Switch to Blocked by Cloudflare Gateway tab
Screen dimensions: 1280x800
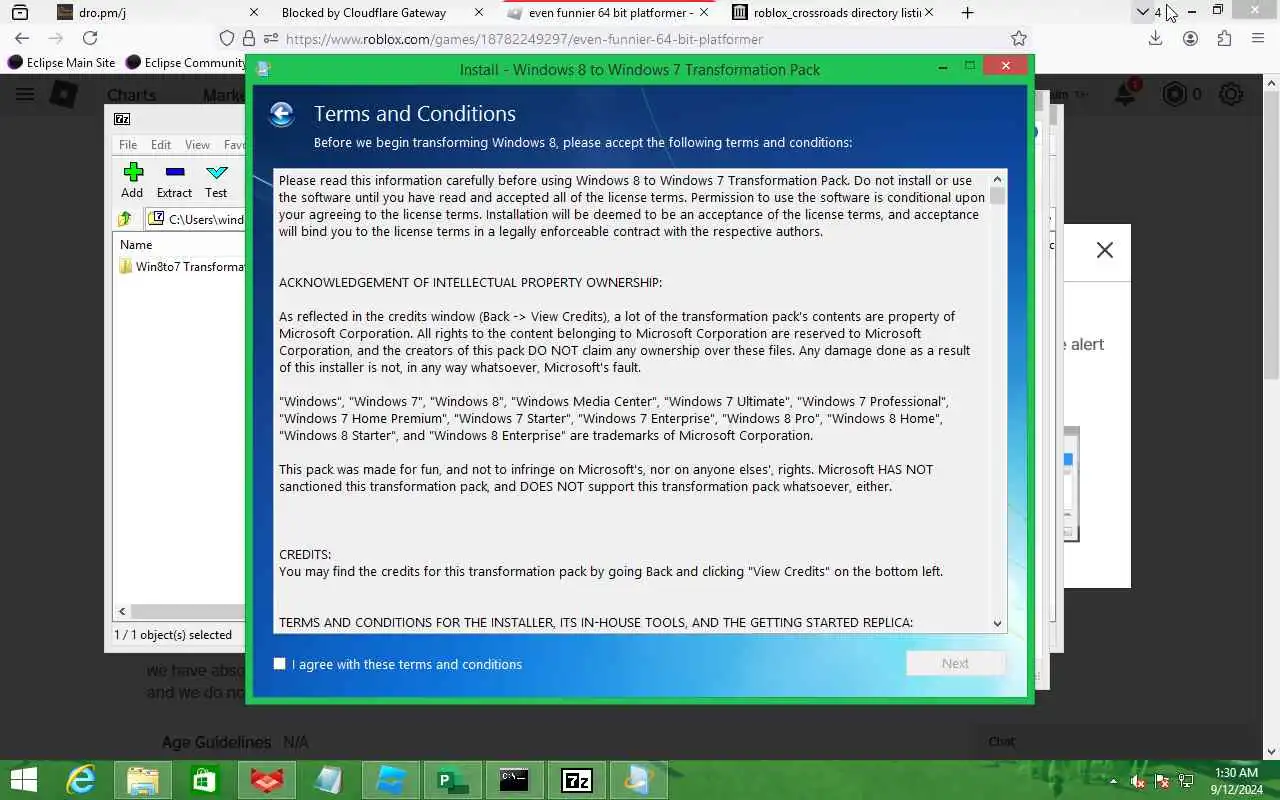tap(364, 13)
